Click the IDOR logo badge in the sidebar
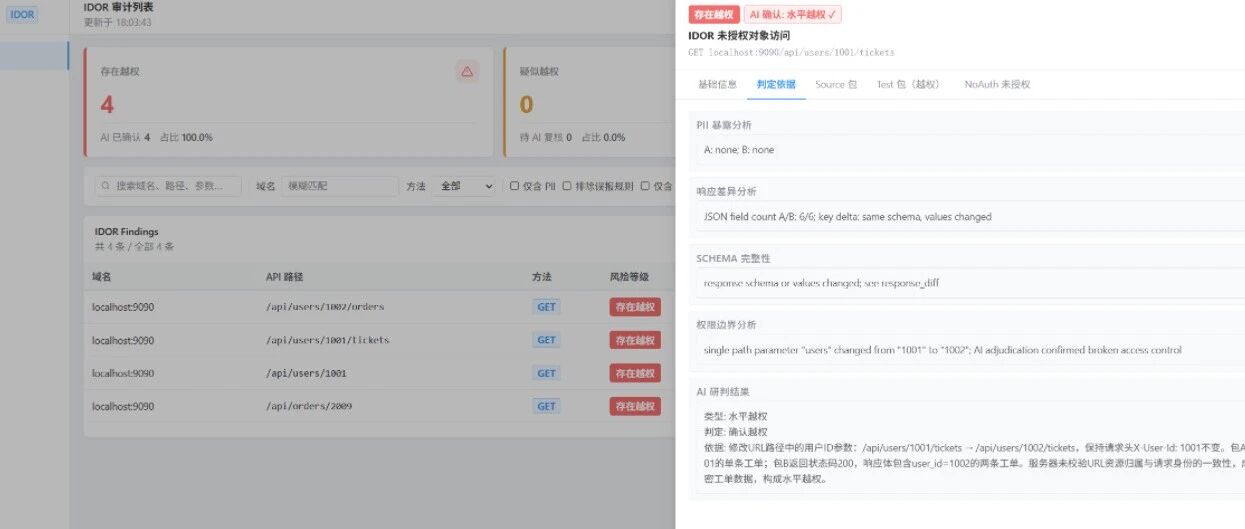 pyautogui.click(x=22, y=14)
